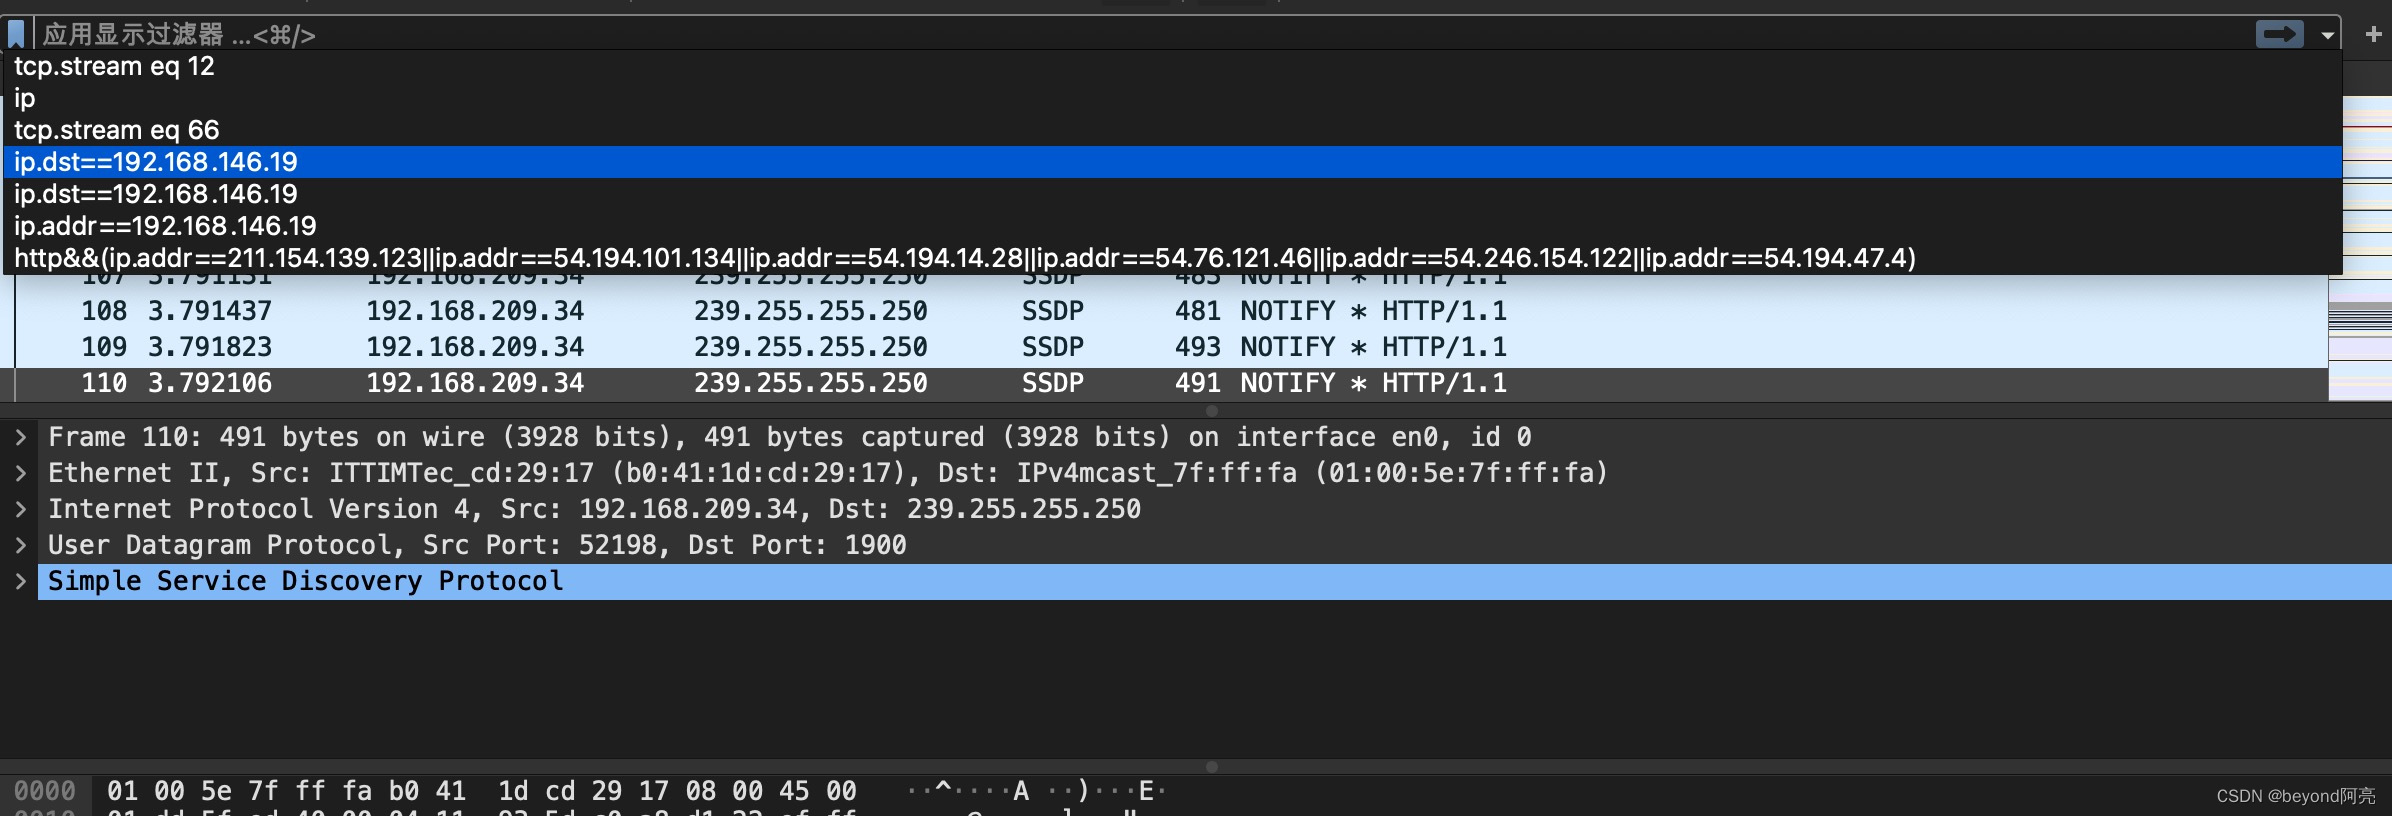Click length value 493 in packet 109
The height and width of the screenshot is (816, 2392).
(1197, 347)
